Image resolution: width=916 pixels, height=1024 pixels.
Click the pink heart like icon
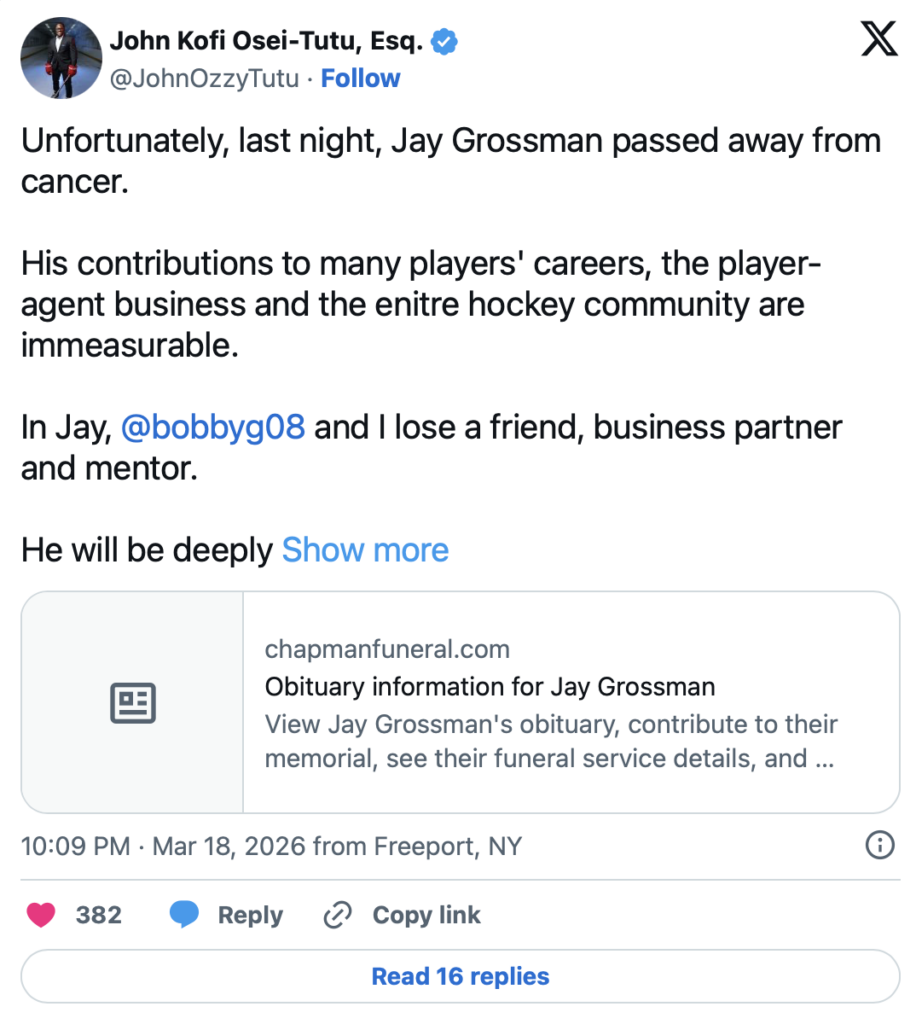click(x=41, y=914)
